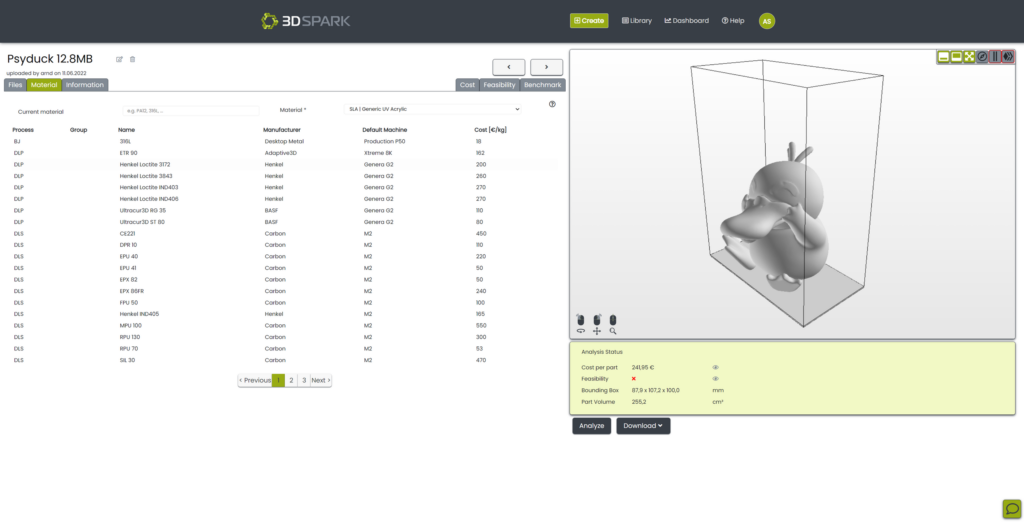Open the chat bubble widget

tap(1012, 508)
